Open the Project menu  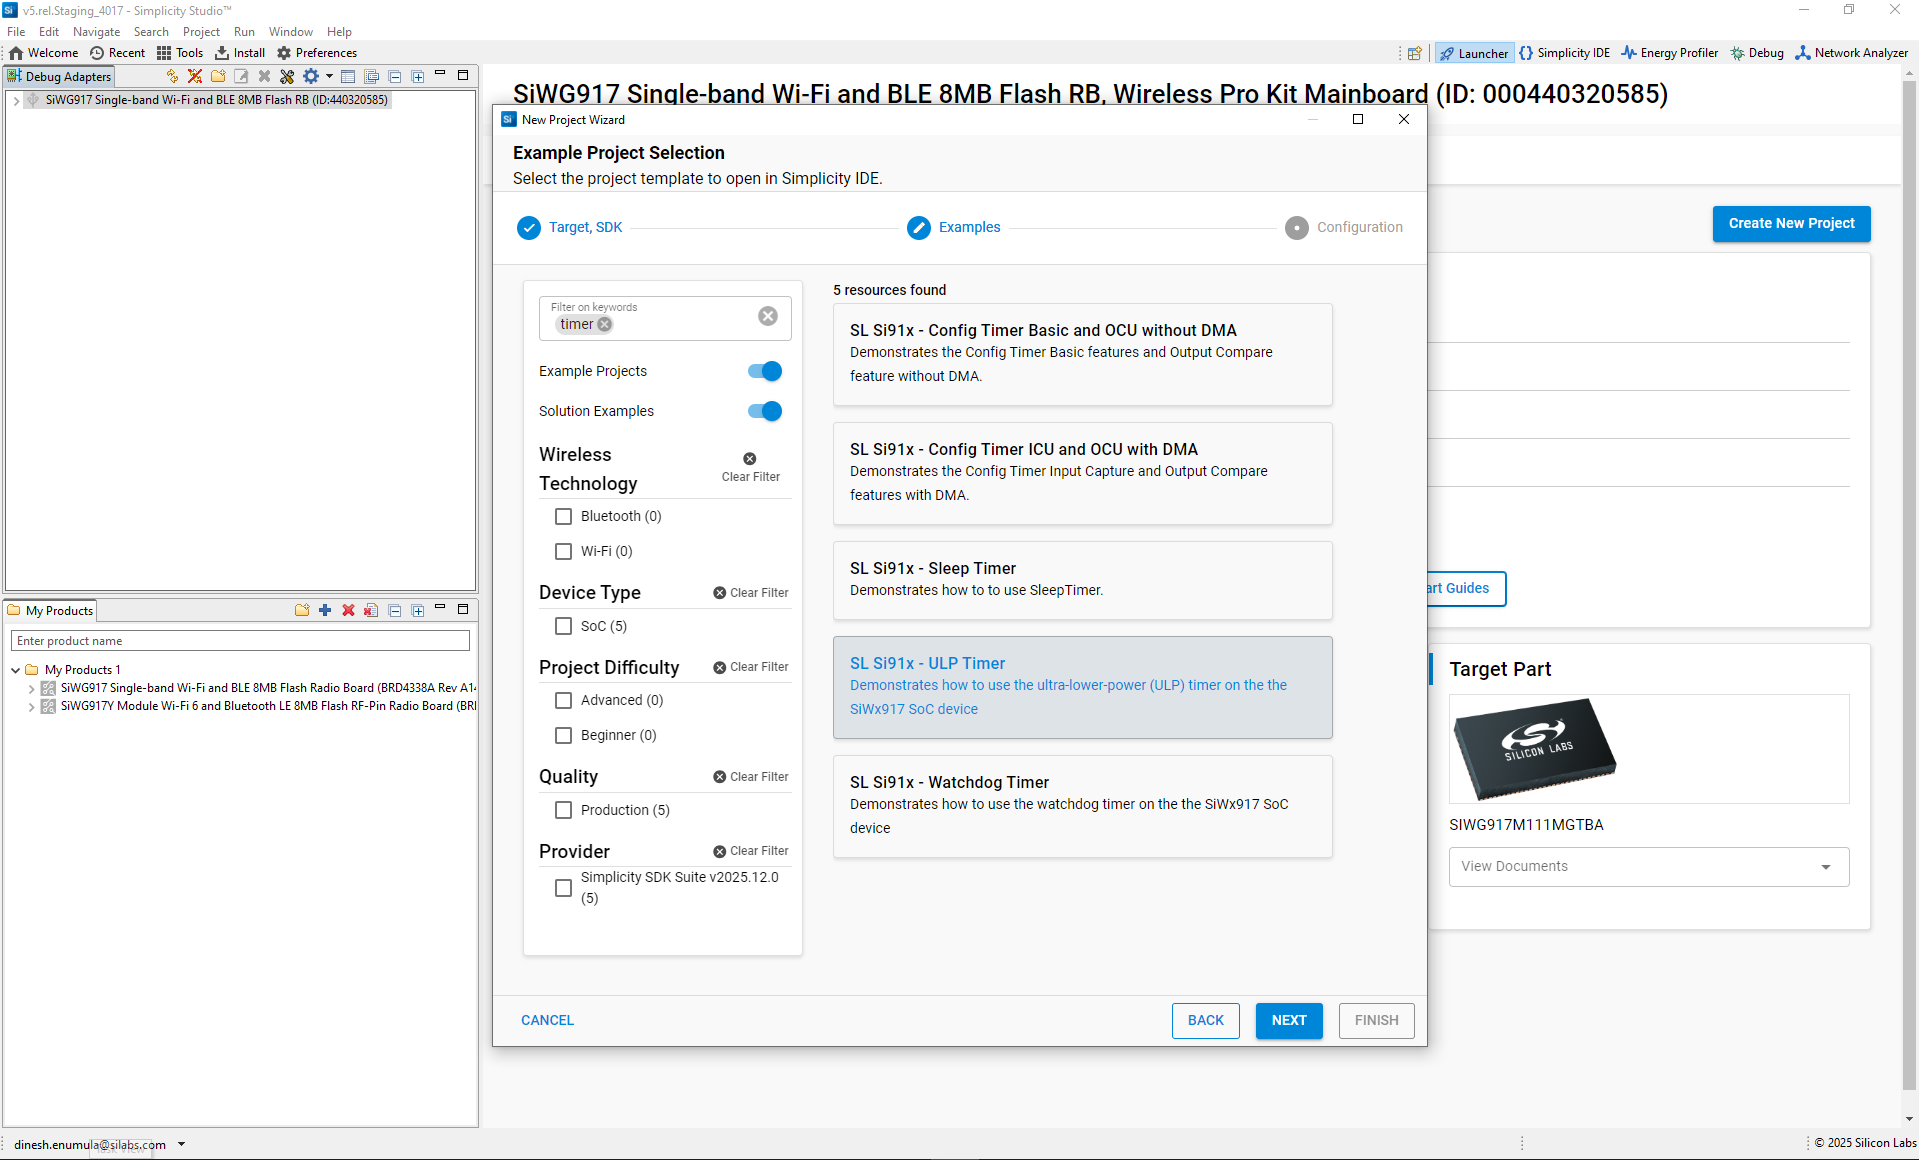coord(201,32)
